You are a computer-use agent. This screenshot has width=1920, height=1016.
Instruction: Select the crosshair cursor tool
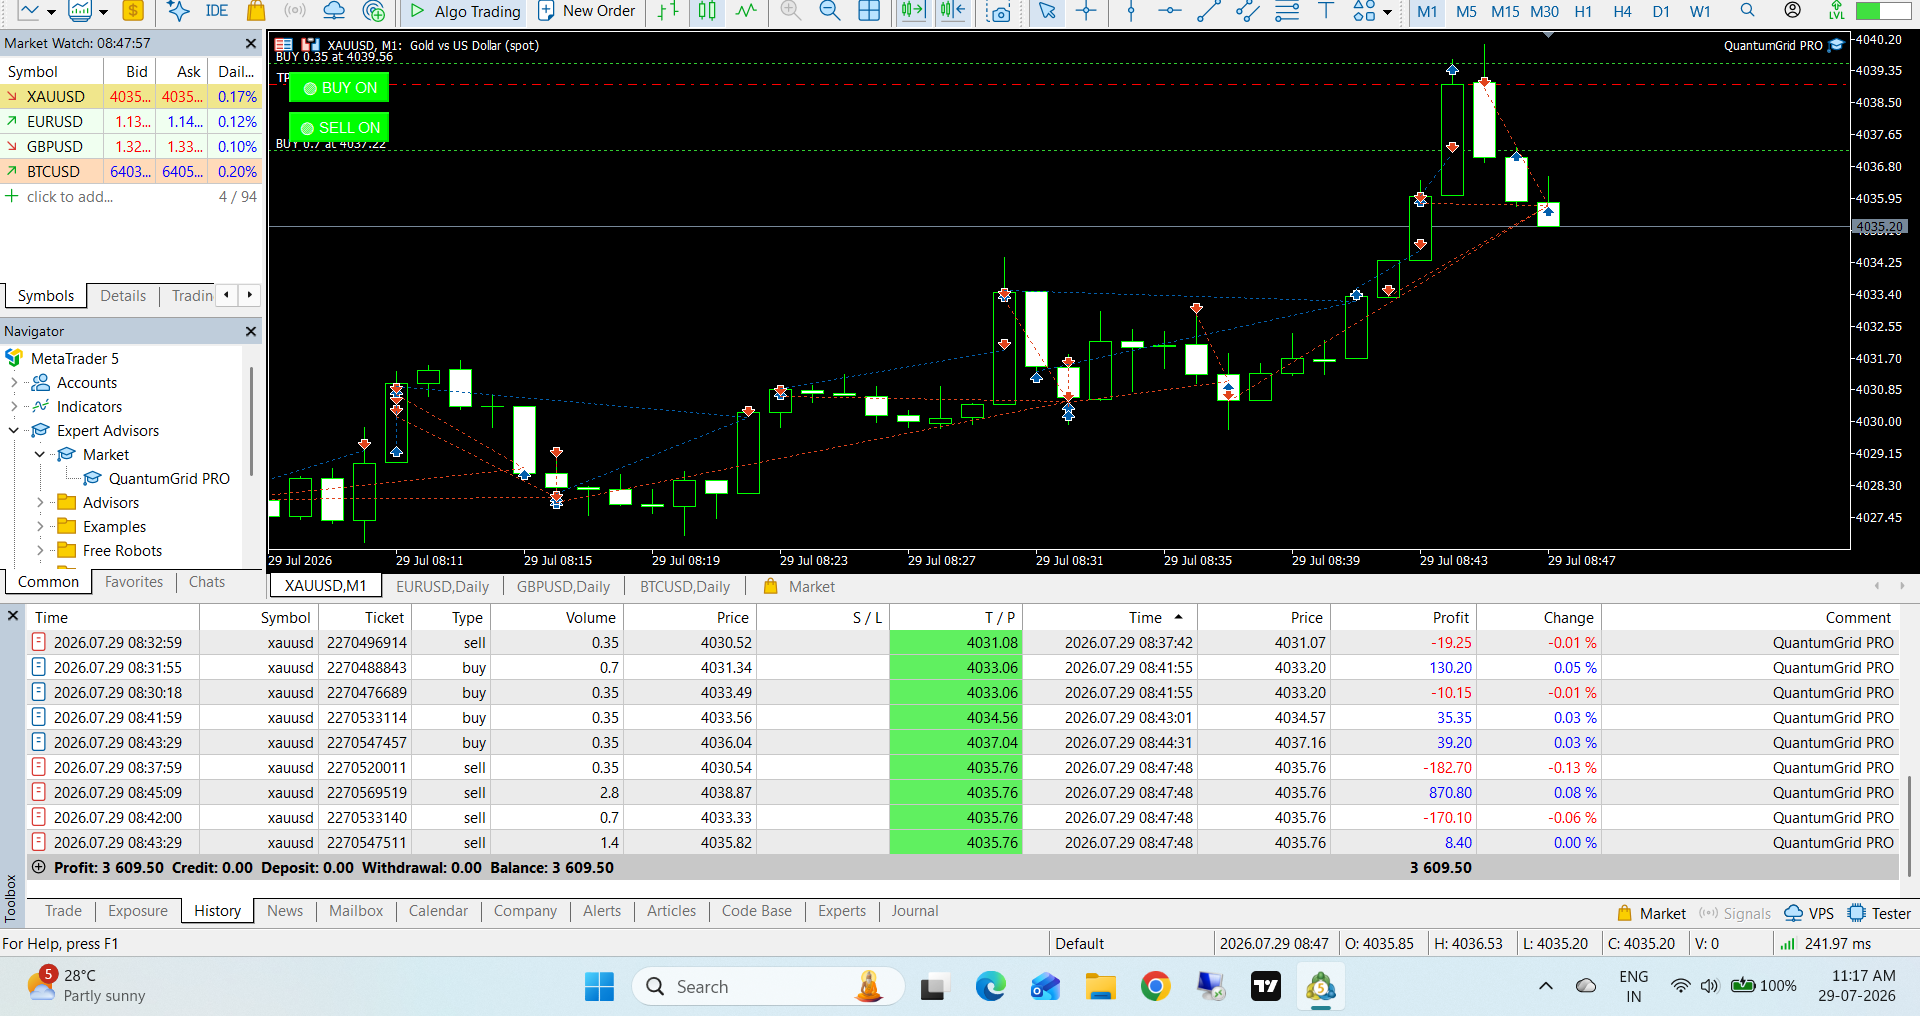pyautogui.click(x=1086, y=11)
